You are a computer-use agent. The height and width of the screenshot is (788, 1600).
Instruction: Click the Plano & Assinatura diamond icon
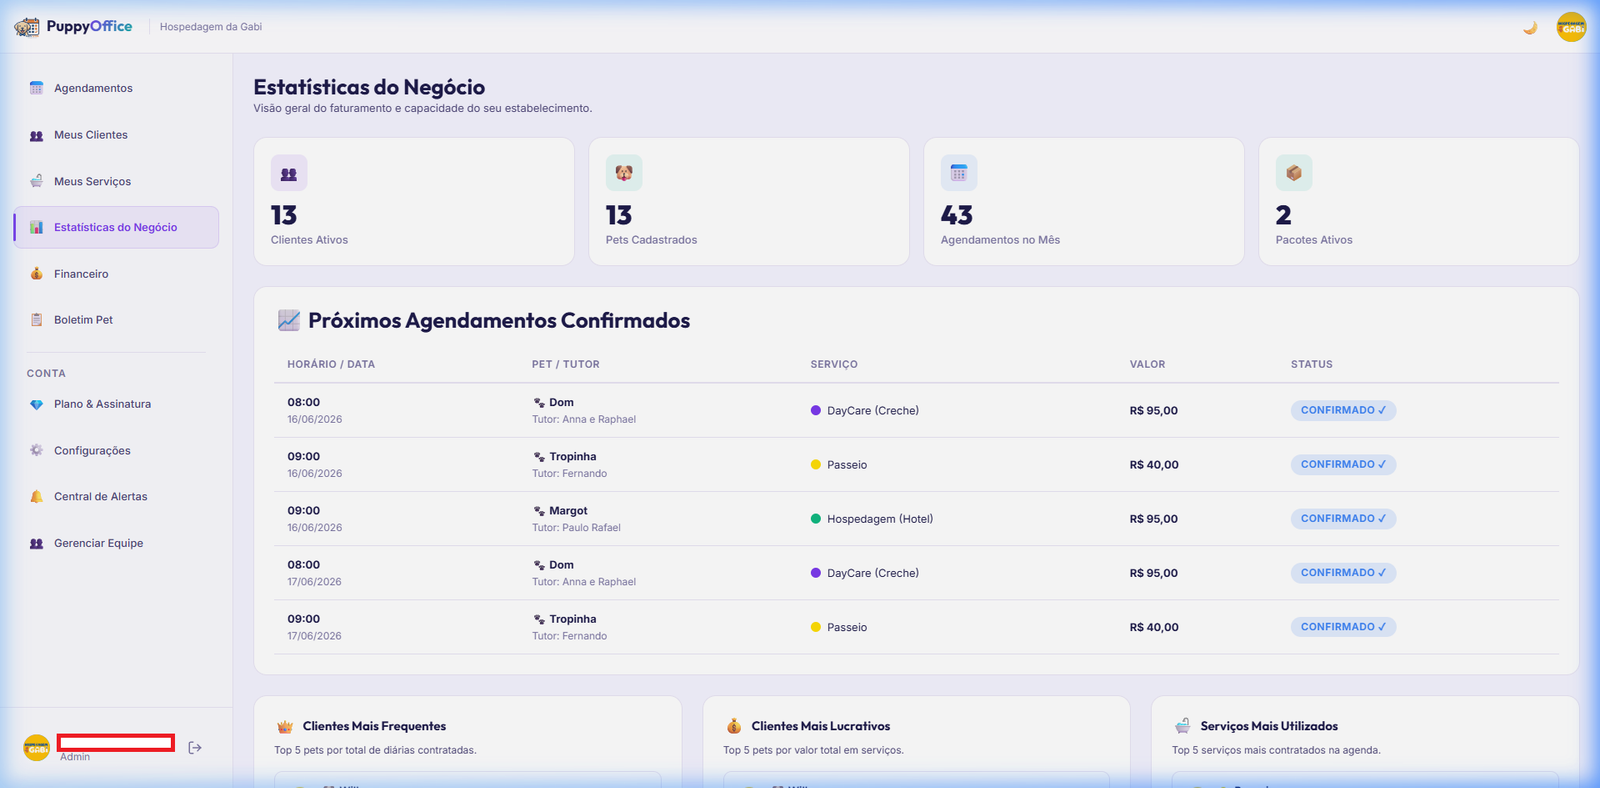click(x=36, y=404)
